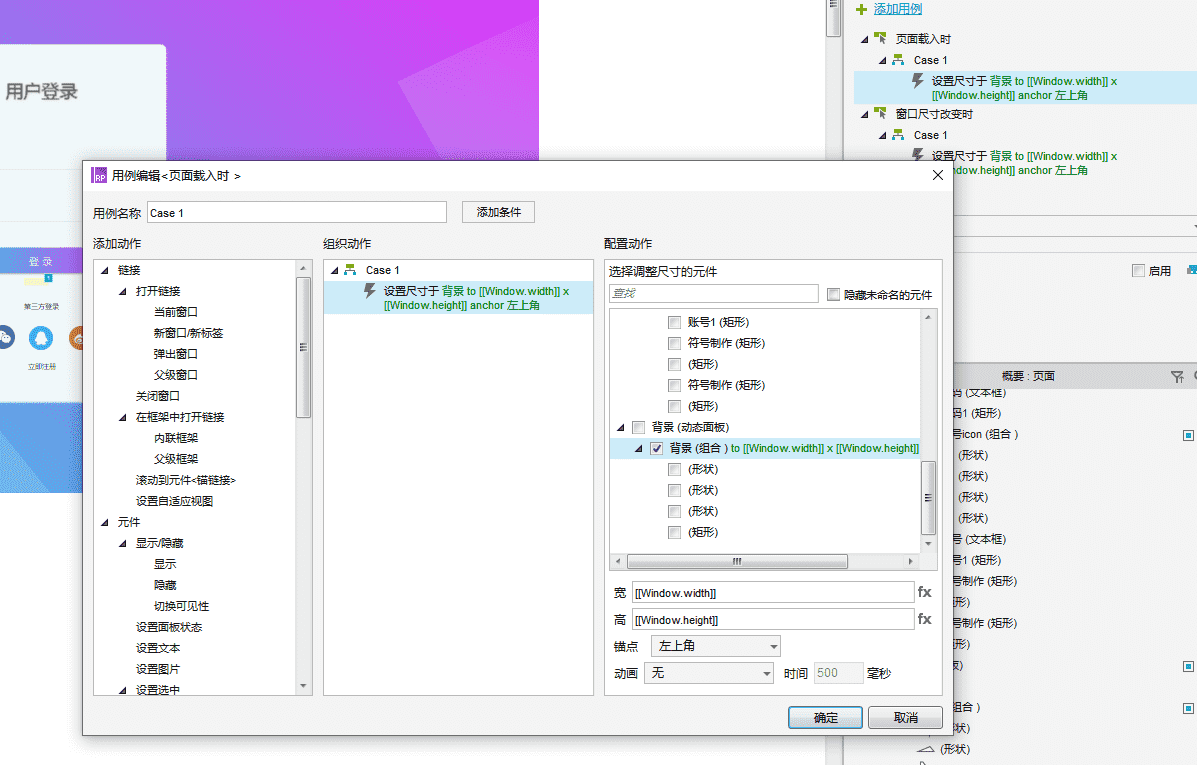
Task: Collapse the 打开链接 tree node
Action: click(124, 291)
